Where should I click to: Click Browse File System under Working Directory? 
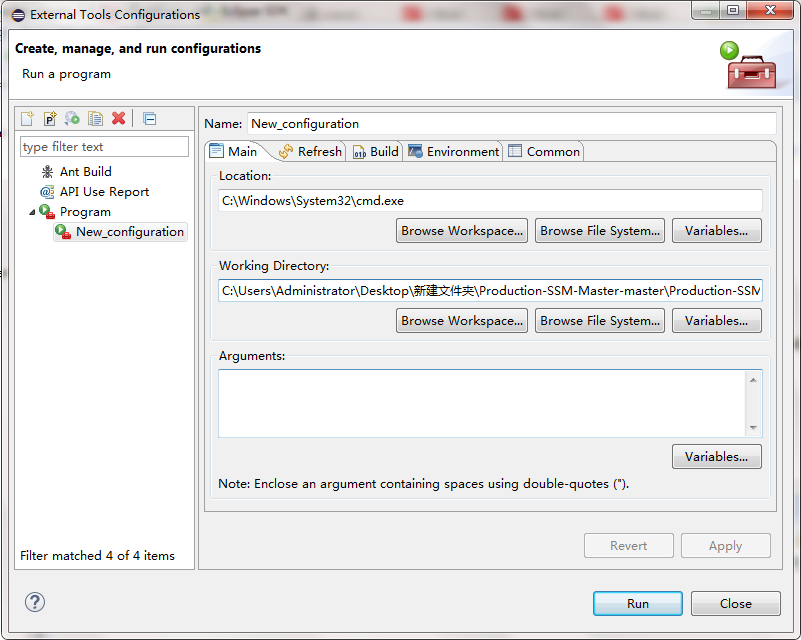600,321
